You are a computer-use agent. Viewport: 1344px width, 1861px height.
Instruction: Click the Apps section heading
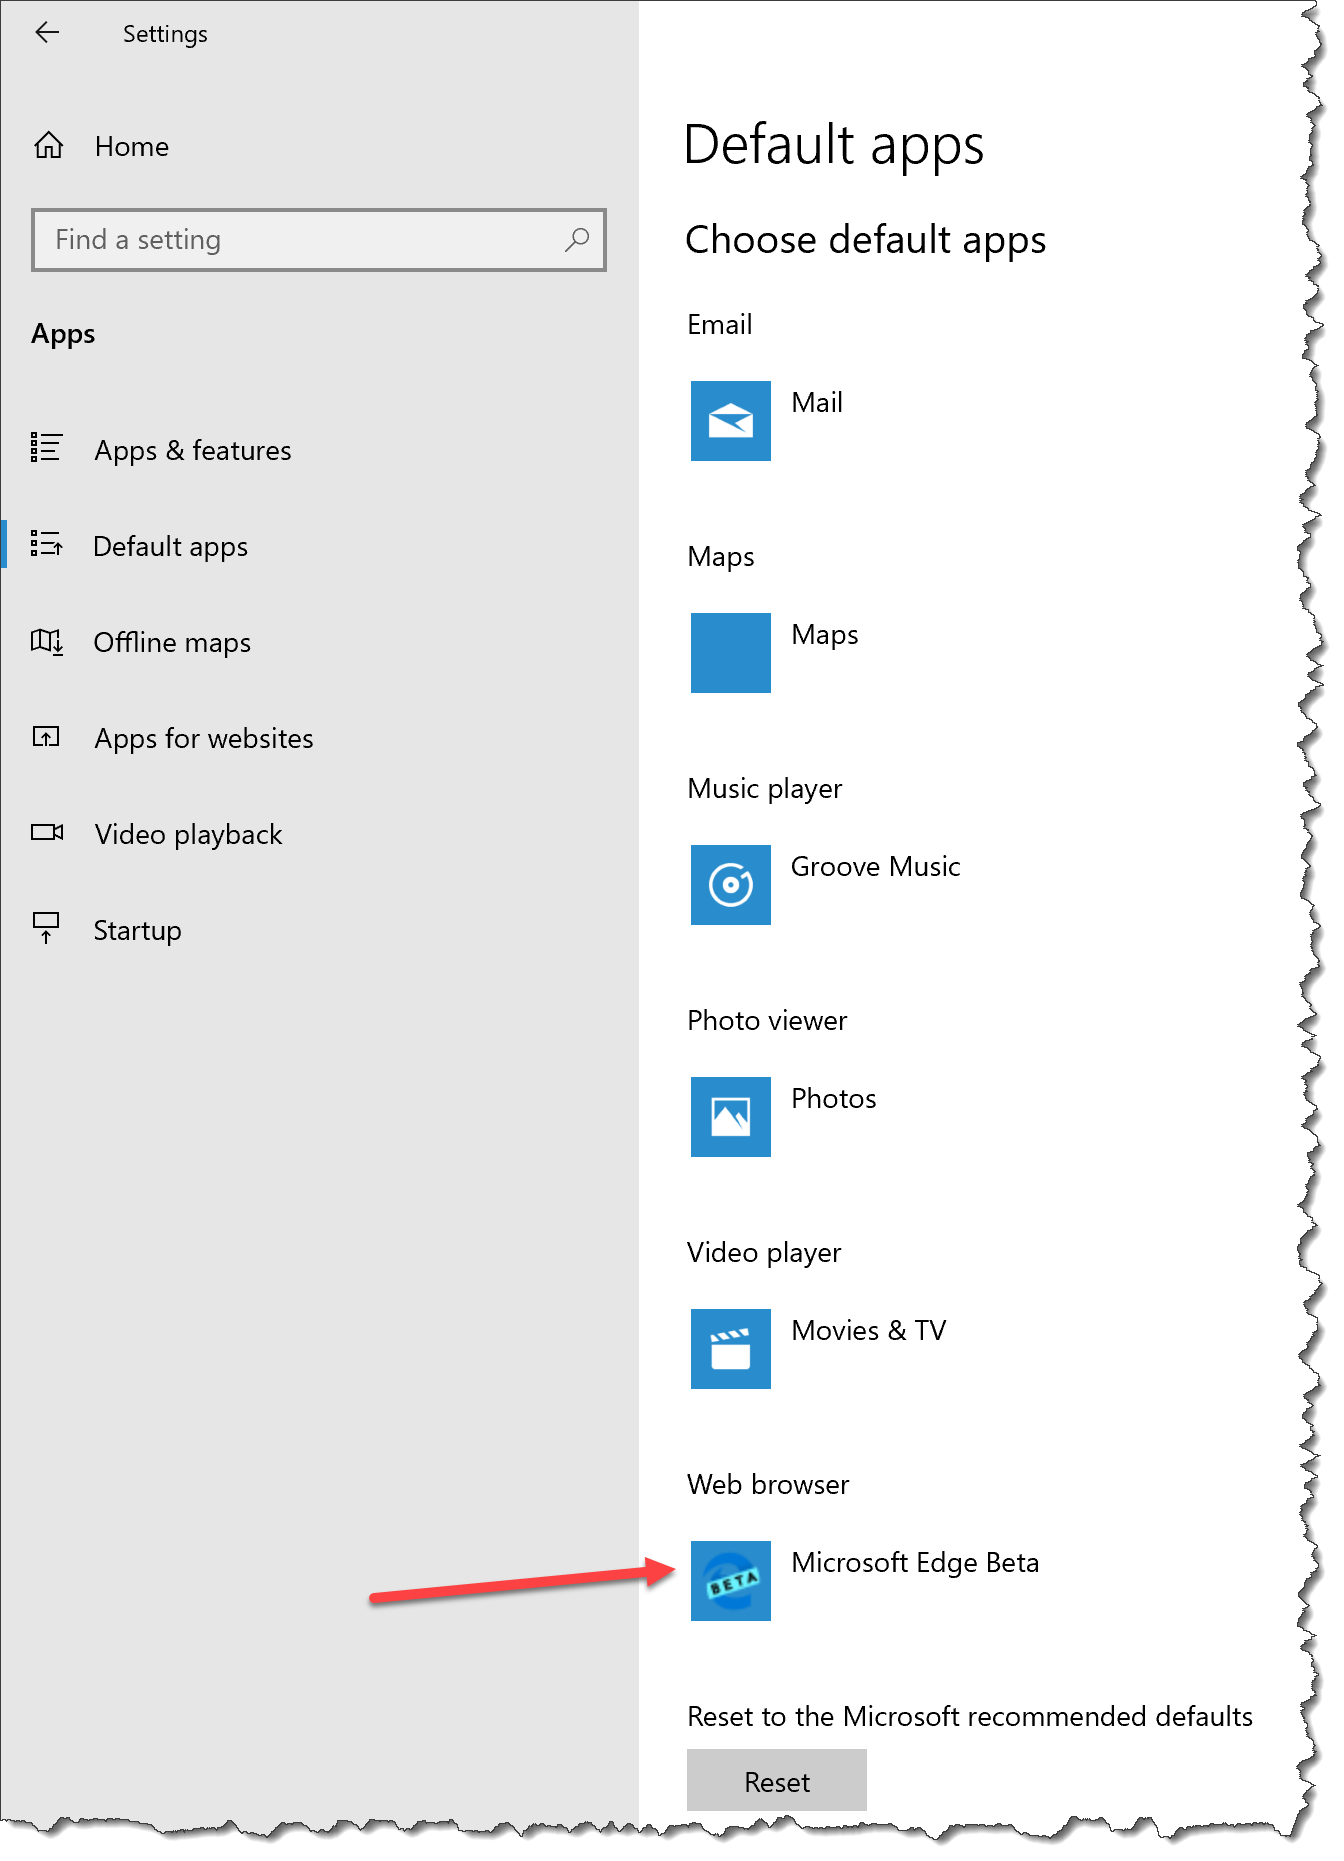pos(63,334)
